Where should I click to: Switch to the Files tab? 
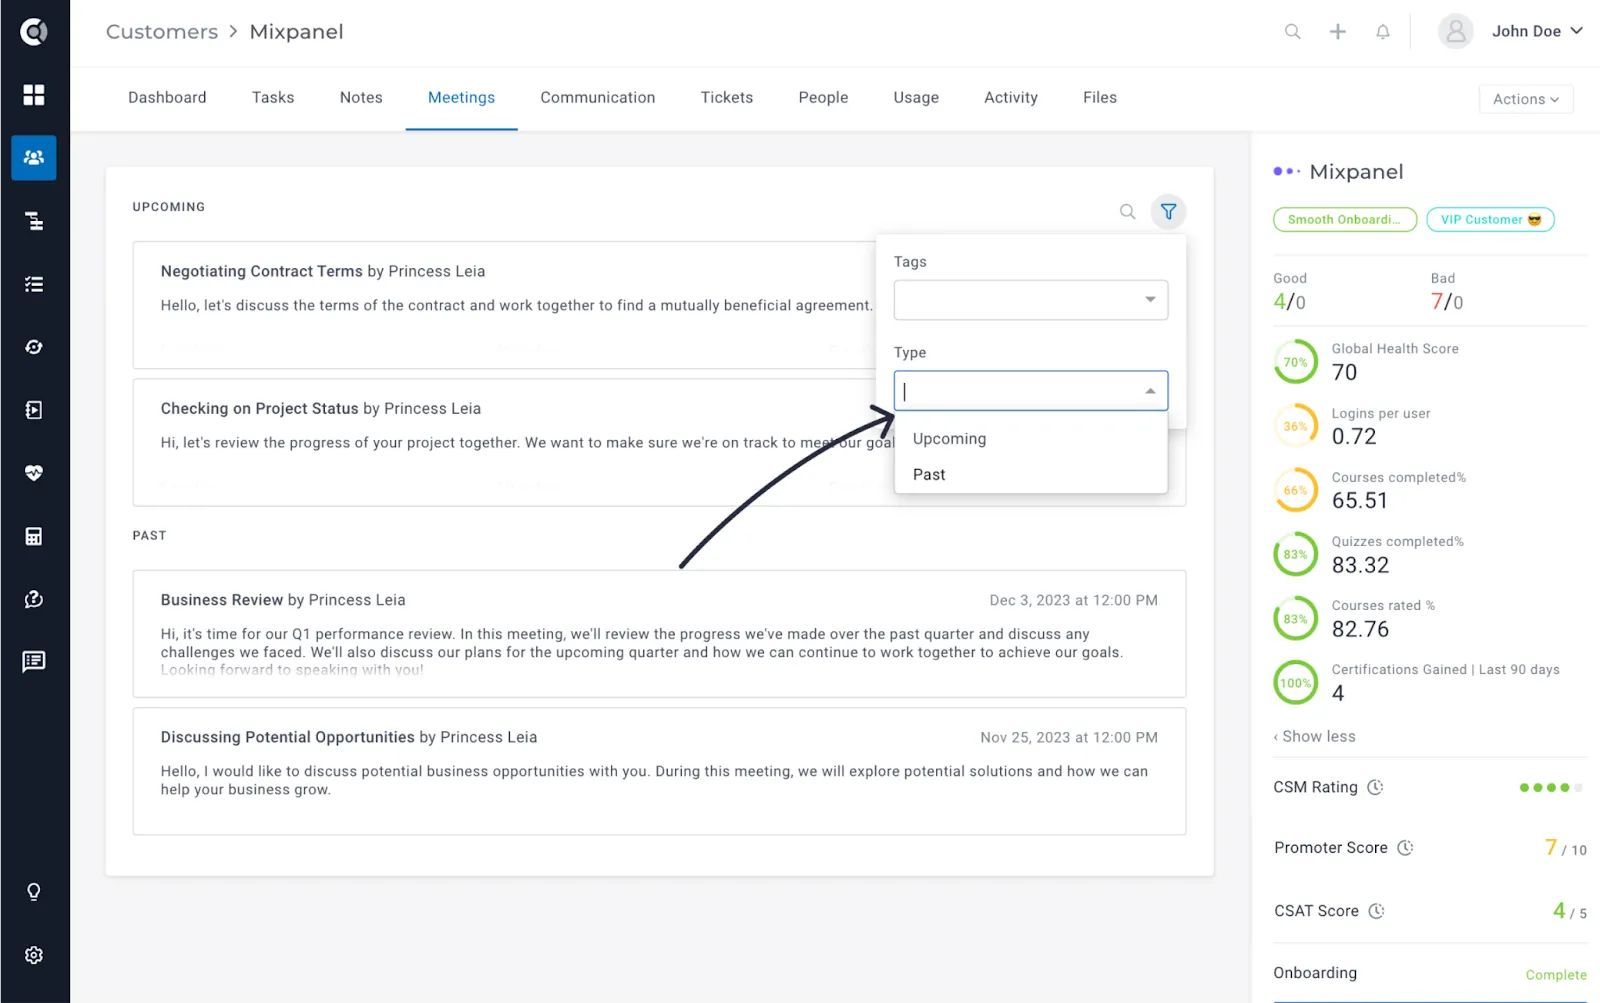(1100, 98)
